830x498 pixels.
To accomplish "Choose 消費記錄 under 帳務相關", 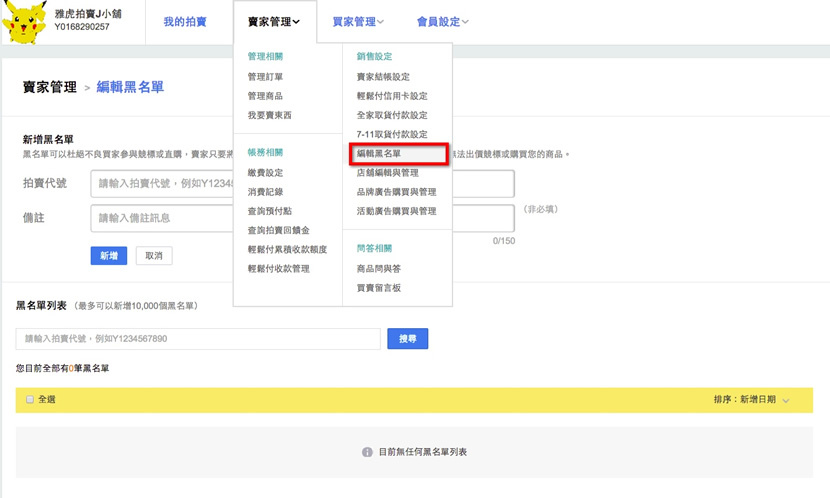I will [265, 192].
